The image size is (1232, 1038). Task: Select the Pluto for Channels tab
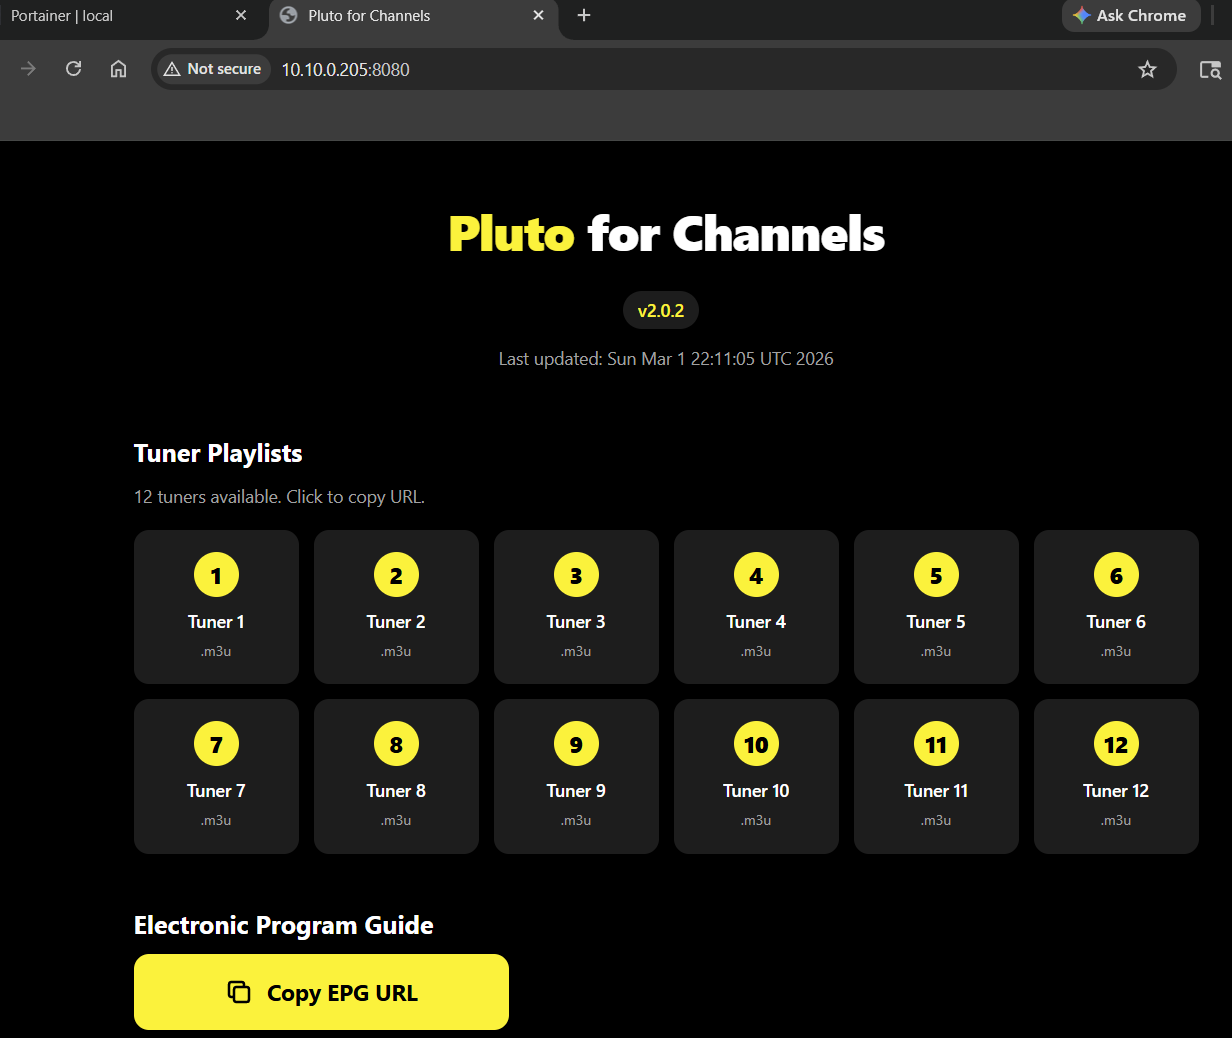[400, 16]
